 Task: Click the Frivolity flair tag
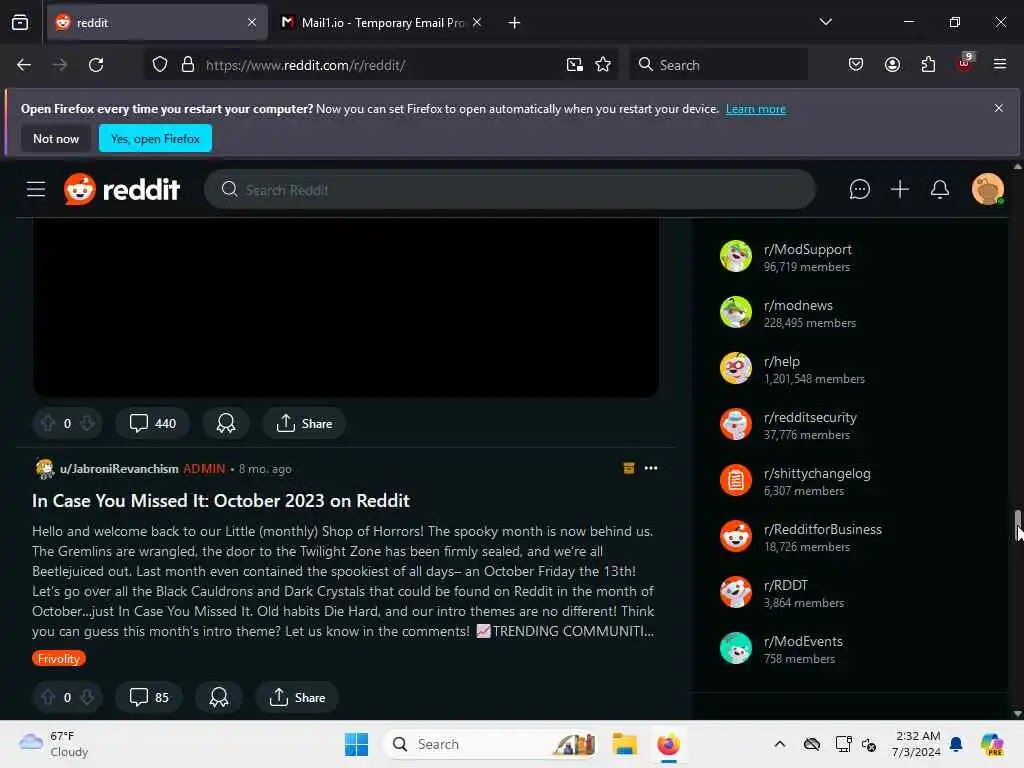pos(59,658)
